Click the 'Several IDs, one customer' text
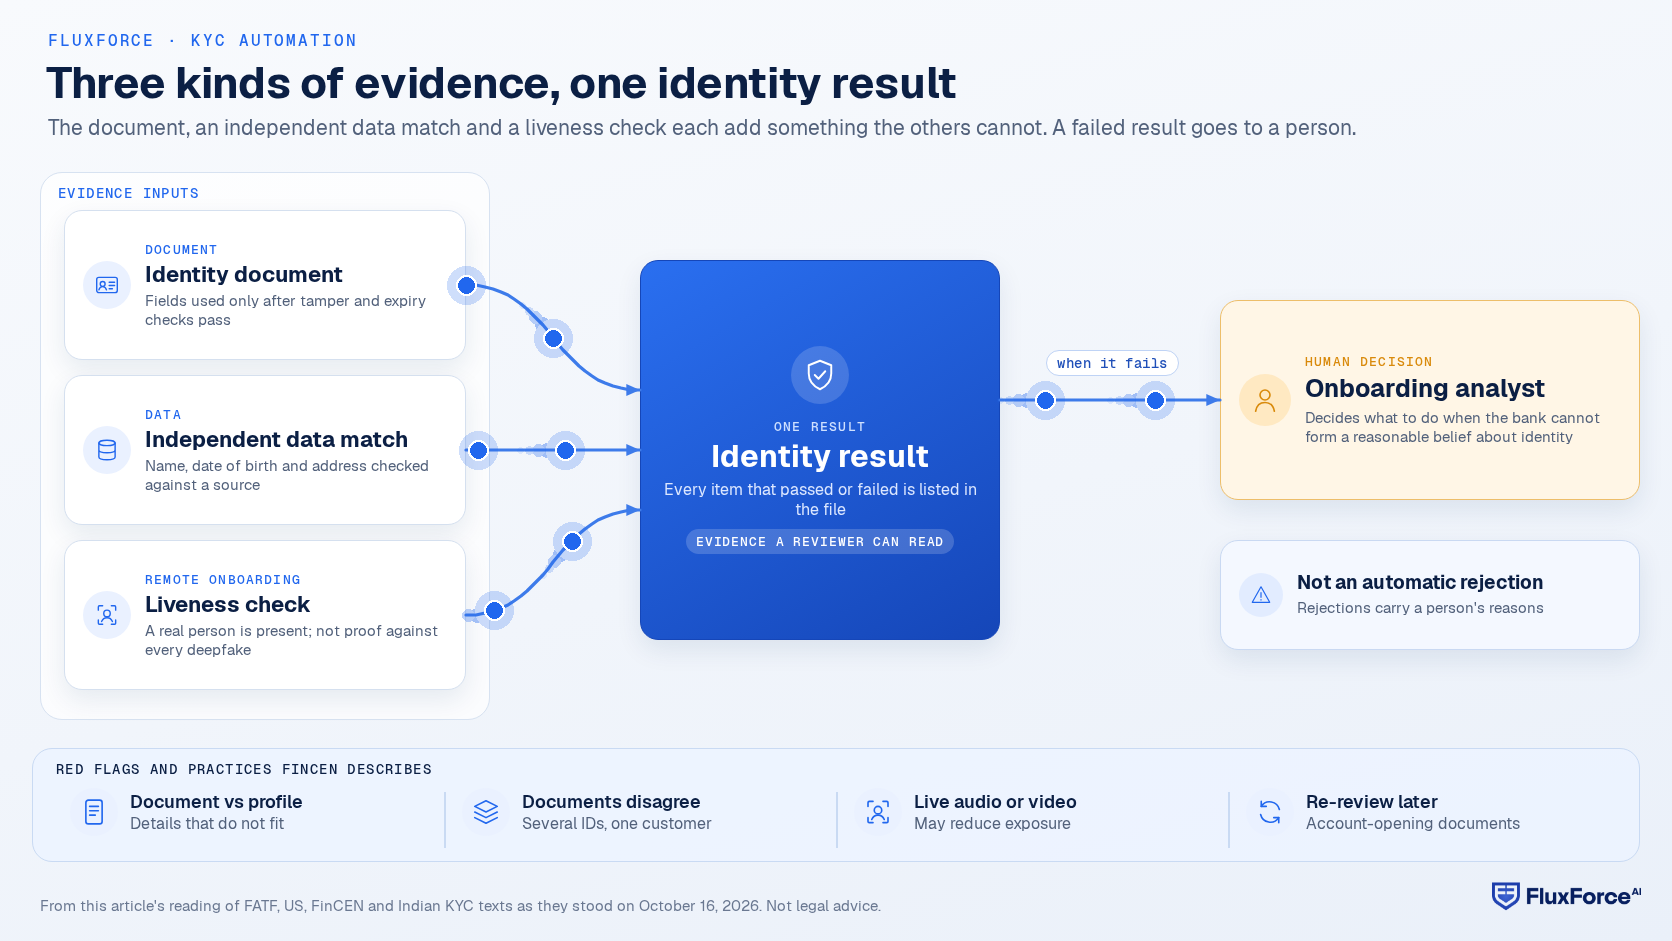 pos(616,824)
